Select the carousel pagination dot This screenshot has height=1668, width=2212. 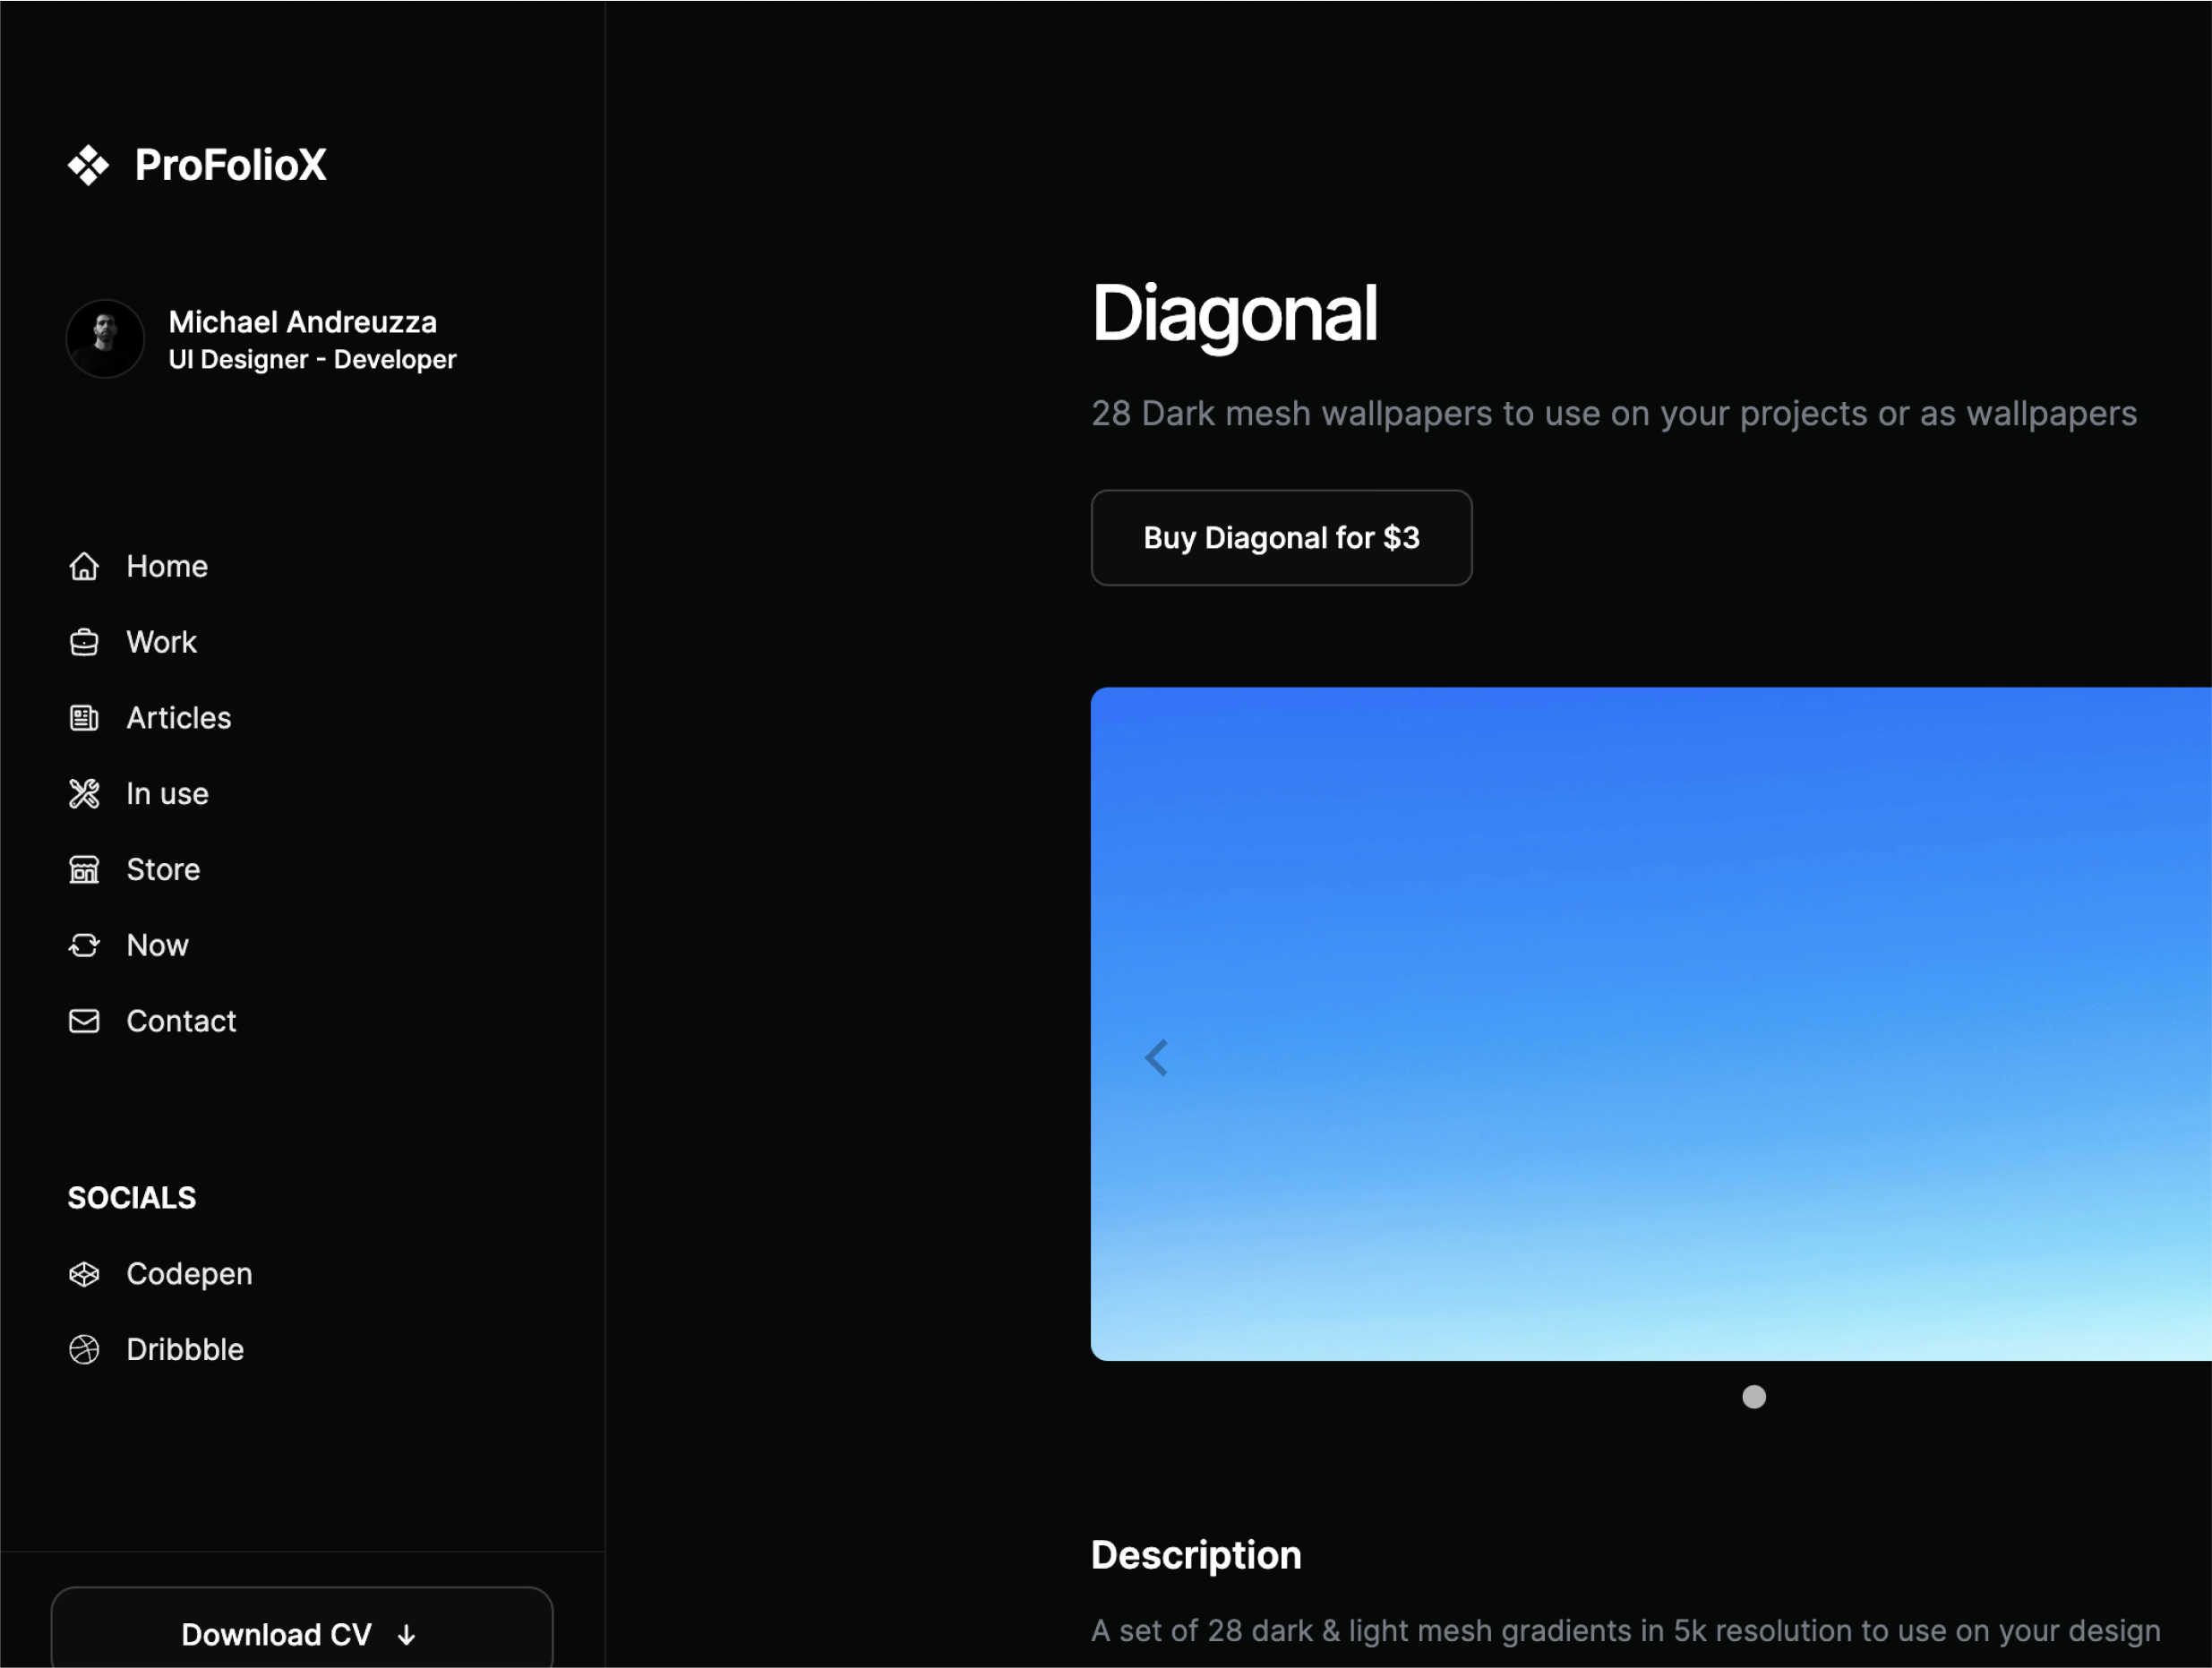tap(1753, 1398)
